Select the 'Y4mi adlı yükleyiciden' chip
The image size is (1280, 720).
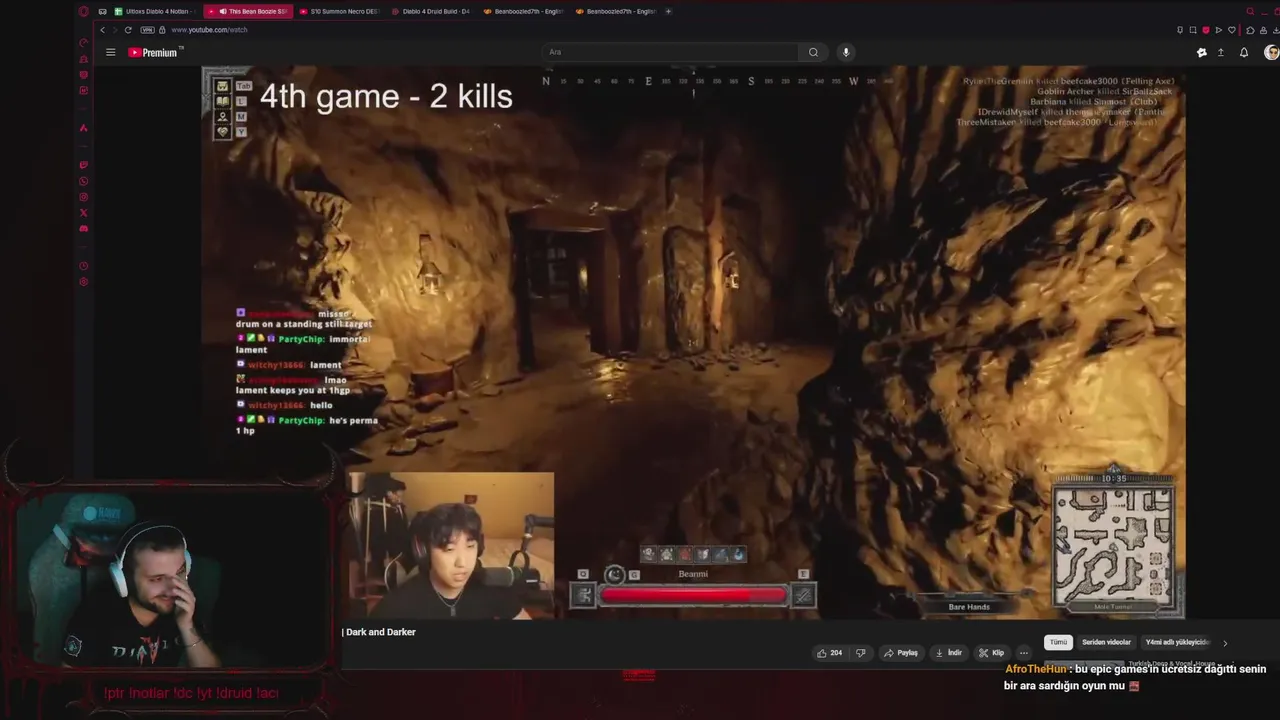coord(1177,642)
